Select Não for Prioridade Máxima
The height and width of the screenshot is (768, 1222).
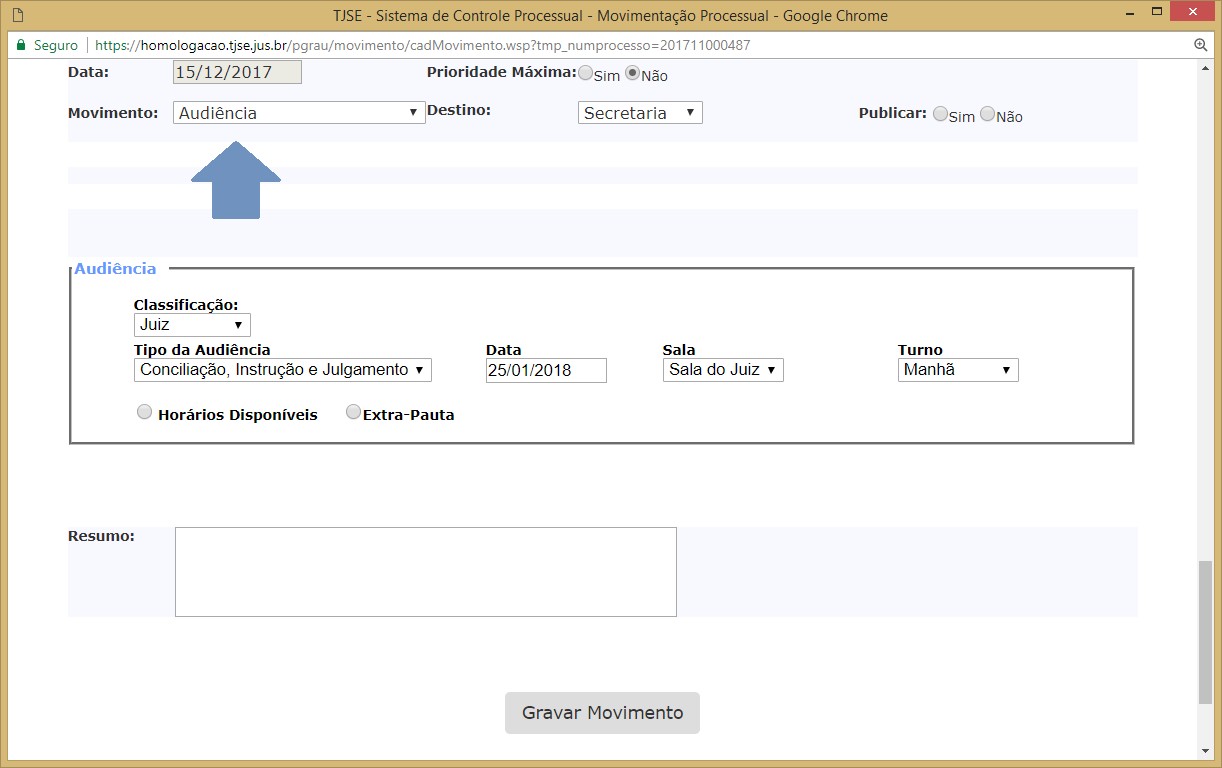coord(632,73)
